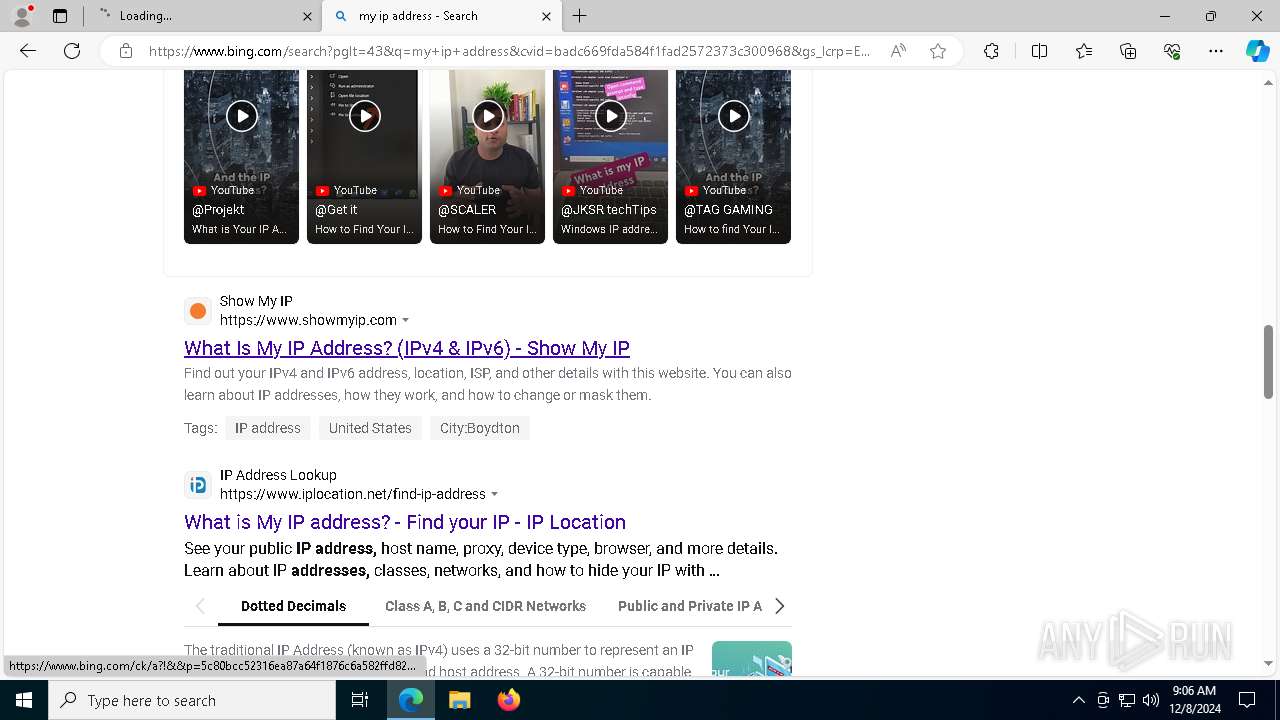Expand options for showmyip.com result

405,321
